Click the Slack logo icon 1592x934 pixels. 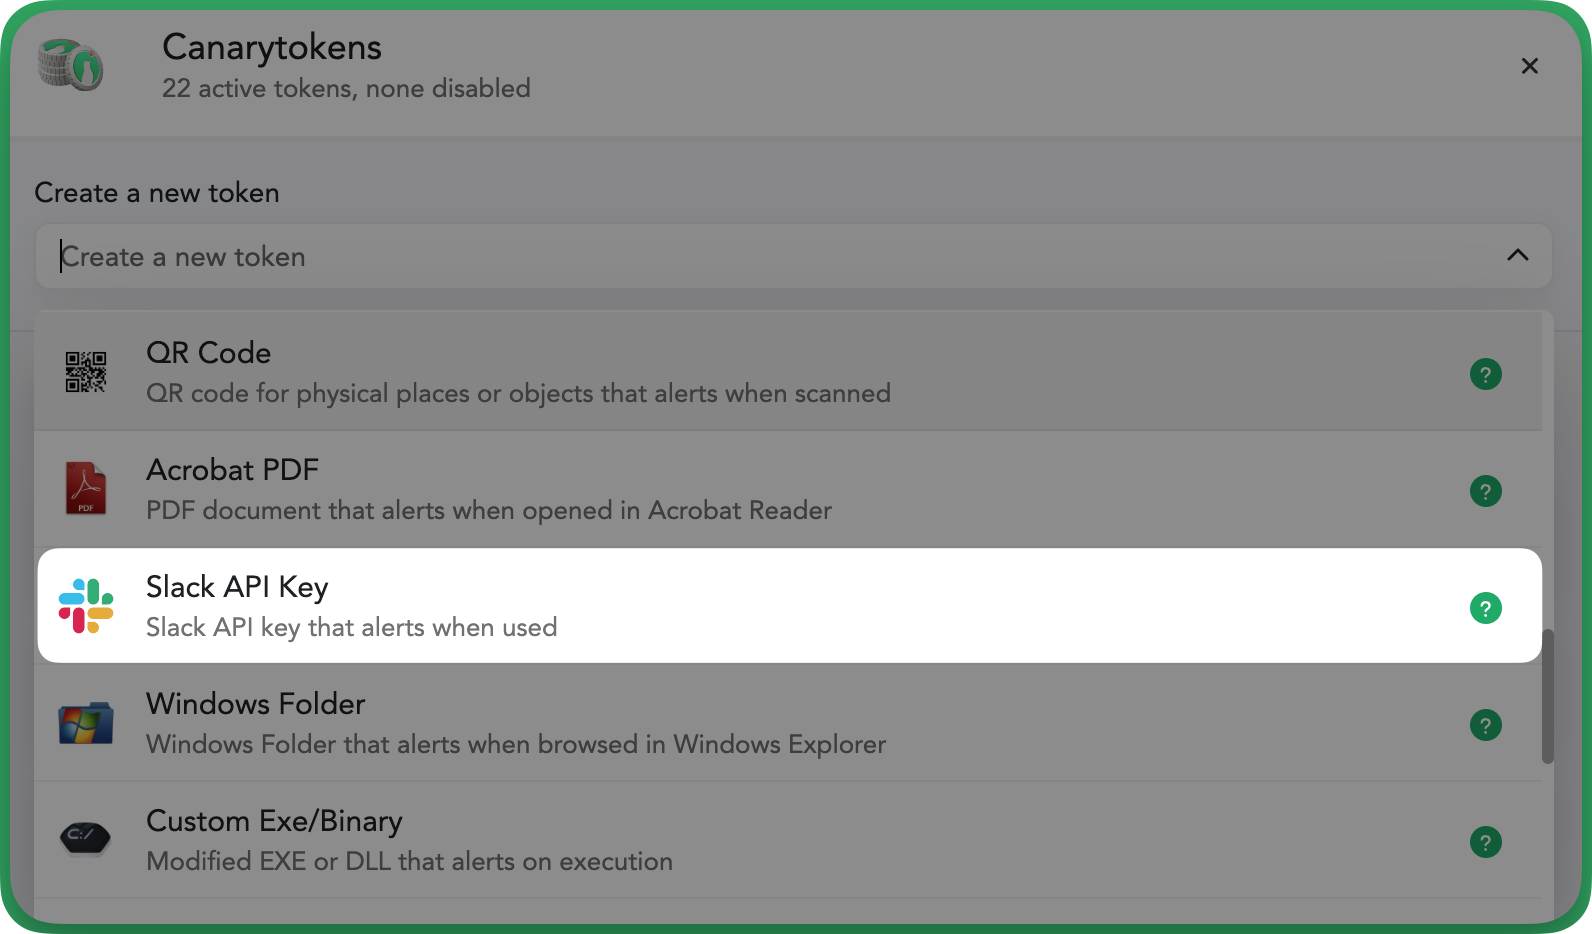tap(86, 606)
